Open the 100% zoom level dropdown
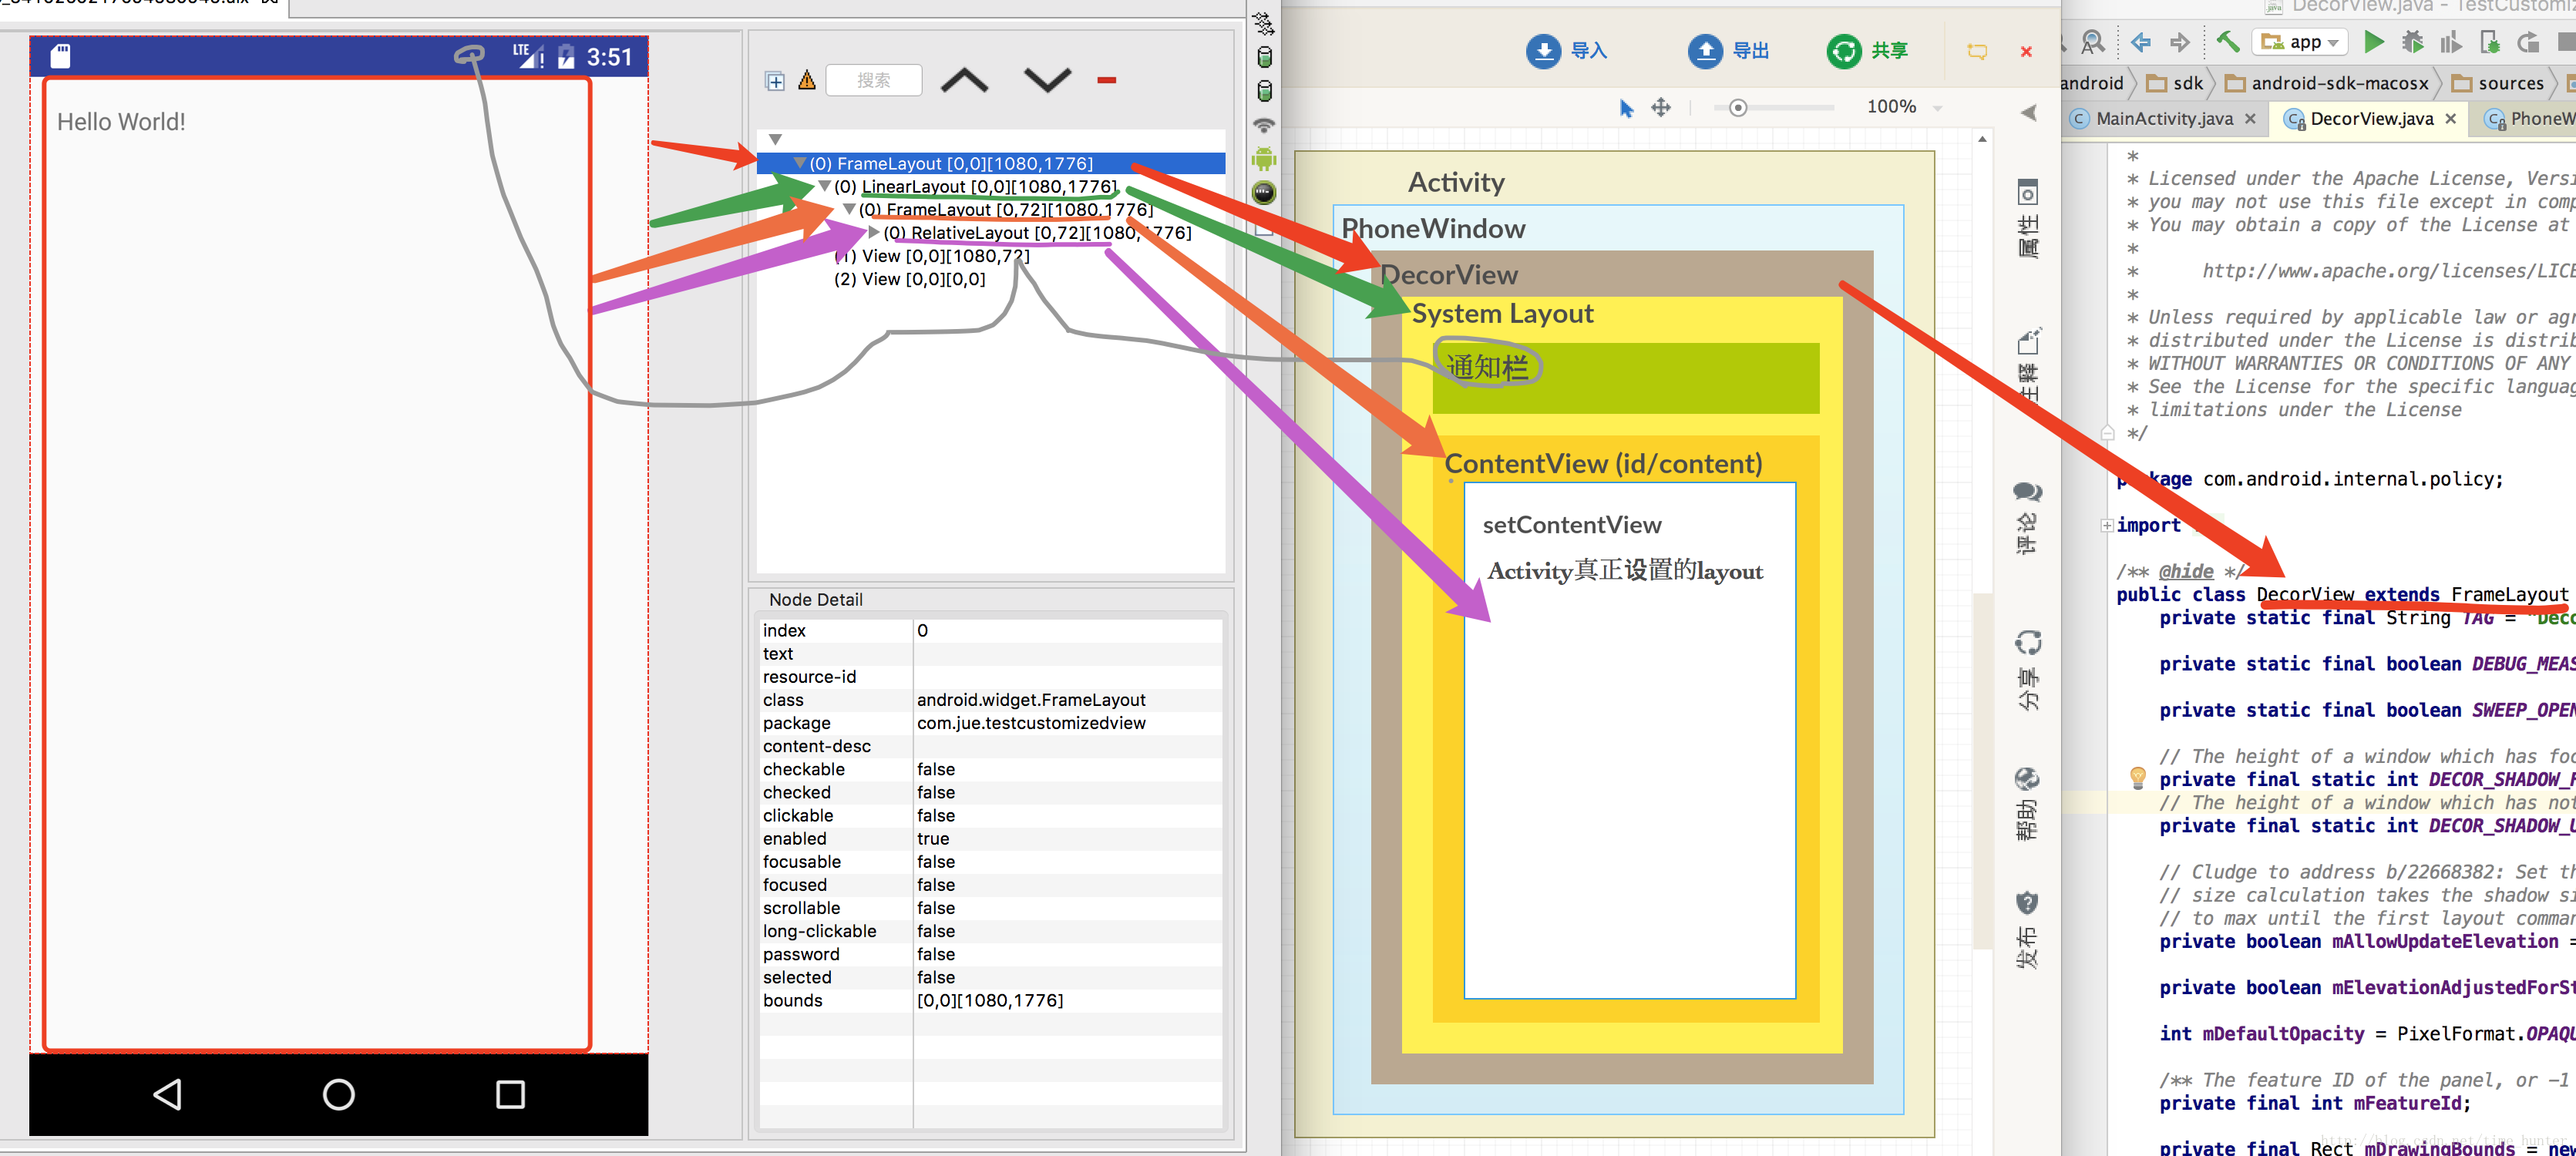The height and width of the screenshot is (1156, 2576). coord(1904,107)
